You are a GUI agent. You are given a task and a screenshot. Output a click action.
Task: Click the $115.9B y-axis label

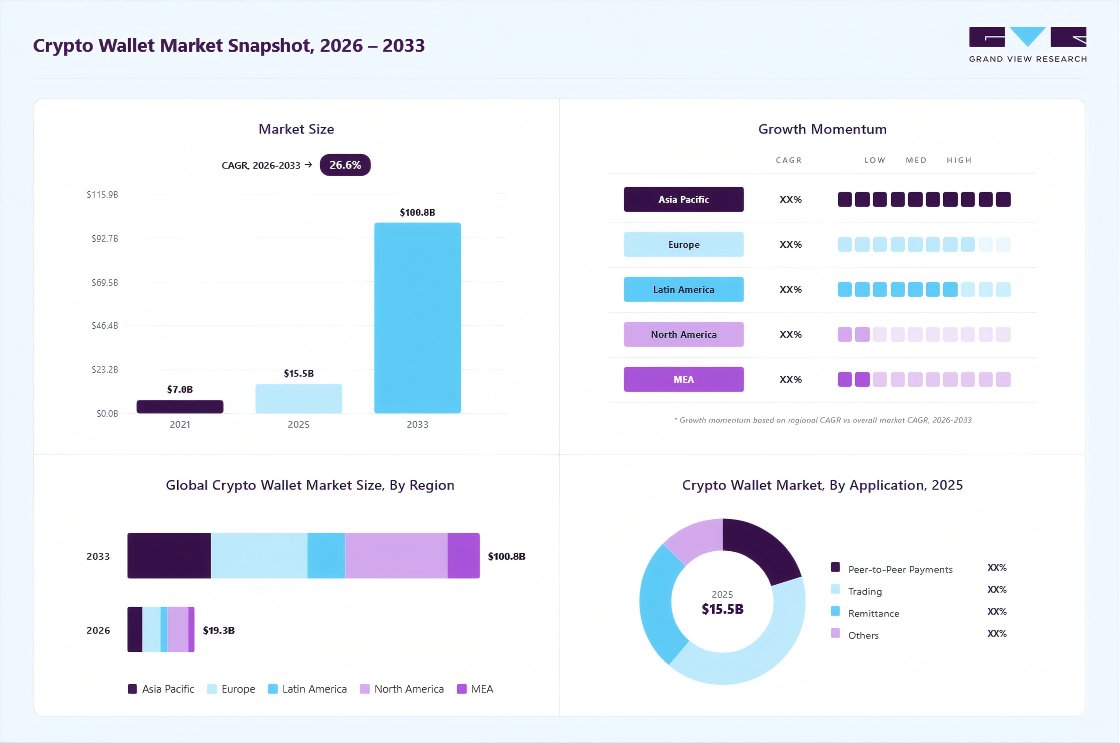click(x=102, y=194)
